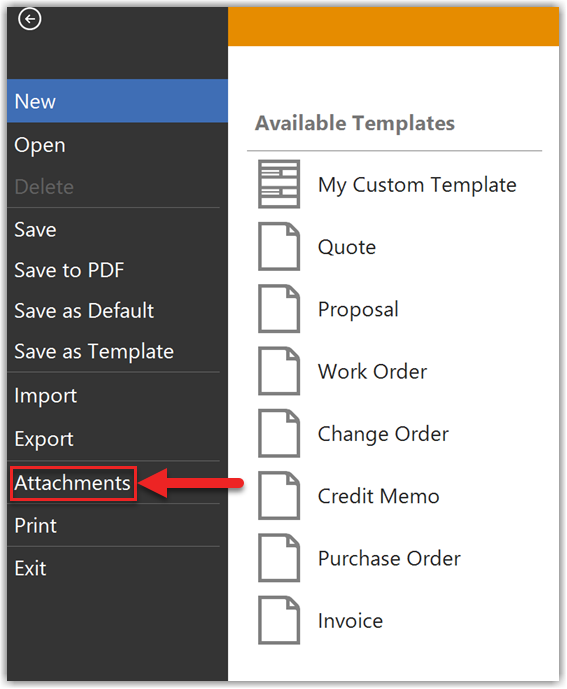Open the Attachments menu entry
The width and height of the screenshot is (567, 689).
(x=73, y=483)
